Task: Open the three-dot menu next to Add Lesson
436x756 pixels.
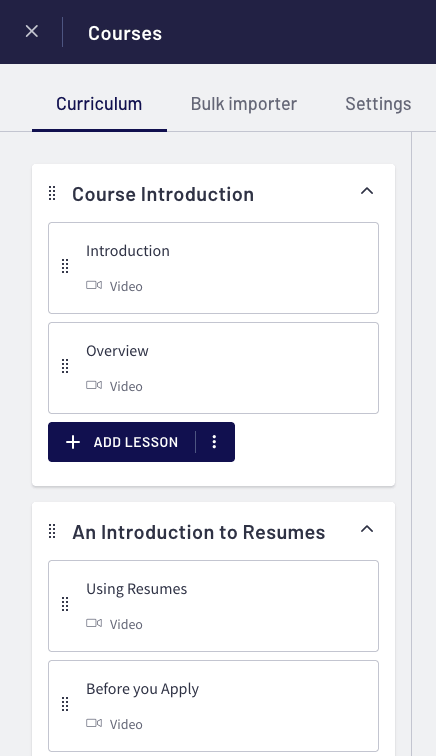Action: [x=214, y=442]
